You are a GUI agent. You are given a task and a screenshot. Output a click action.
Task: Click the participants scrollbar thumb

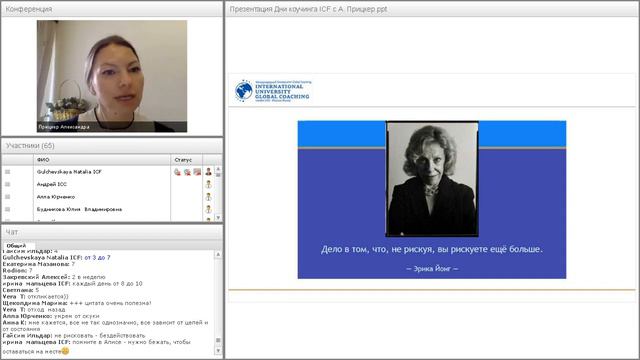(218, 175)
